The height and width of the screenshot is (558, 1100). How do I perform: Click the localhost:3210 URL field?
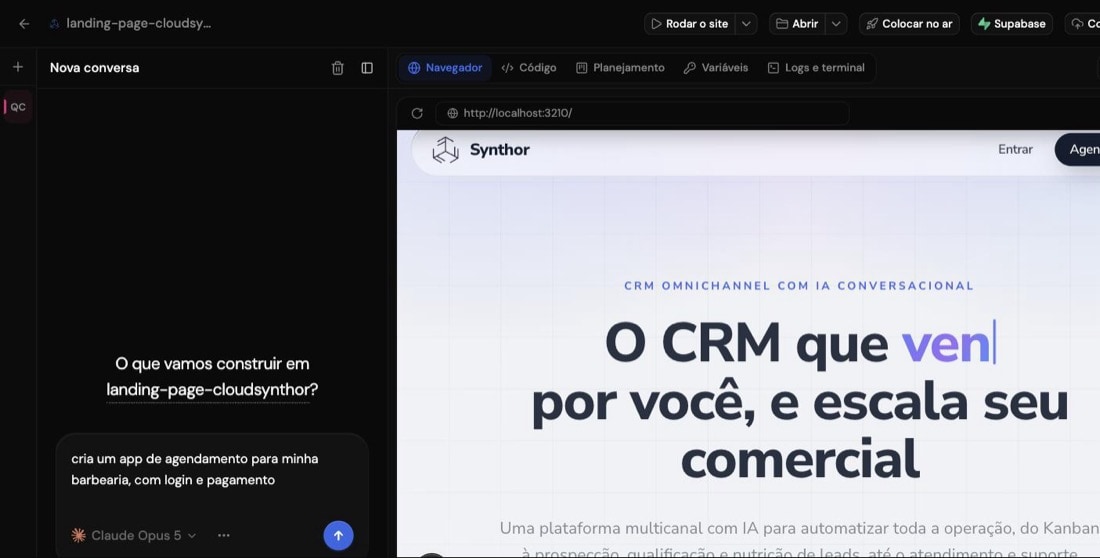click(x=642, y=113)
